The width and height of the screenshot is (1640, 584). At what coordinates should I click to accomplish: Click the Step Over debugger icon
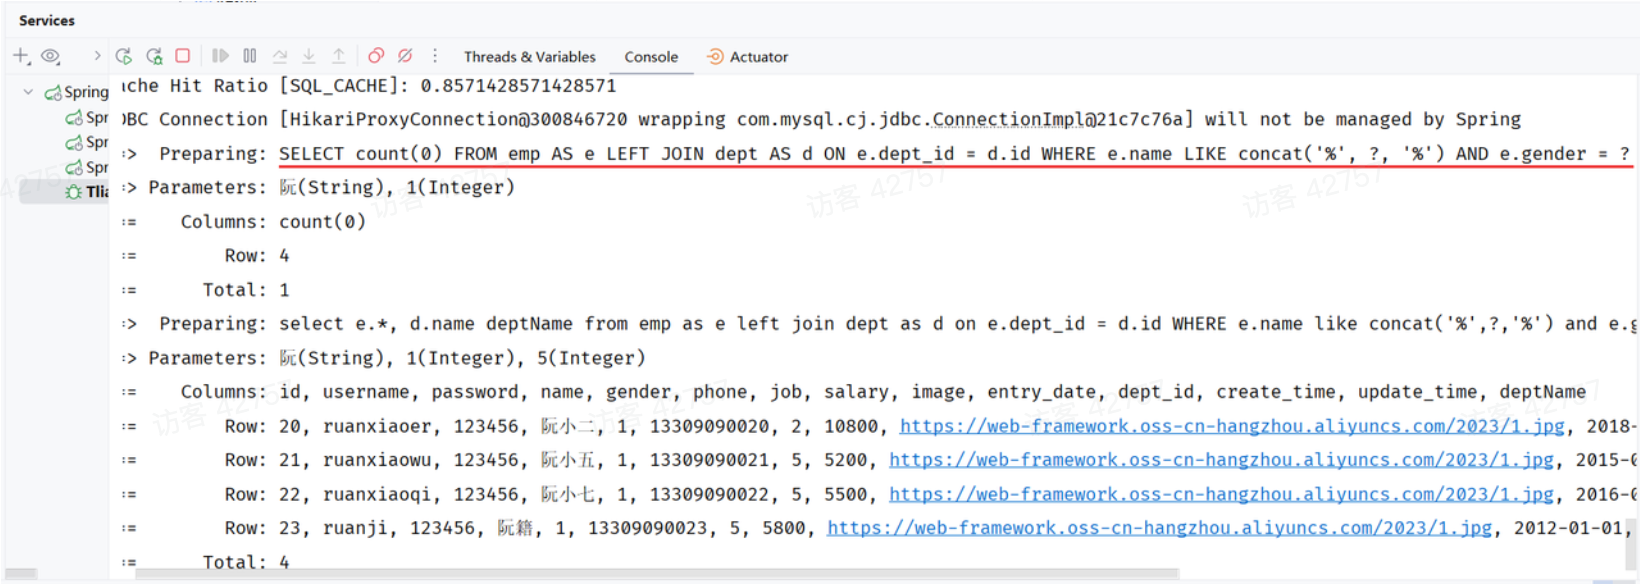[280, 56]
